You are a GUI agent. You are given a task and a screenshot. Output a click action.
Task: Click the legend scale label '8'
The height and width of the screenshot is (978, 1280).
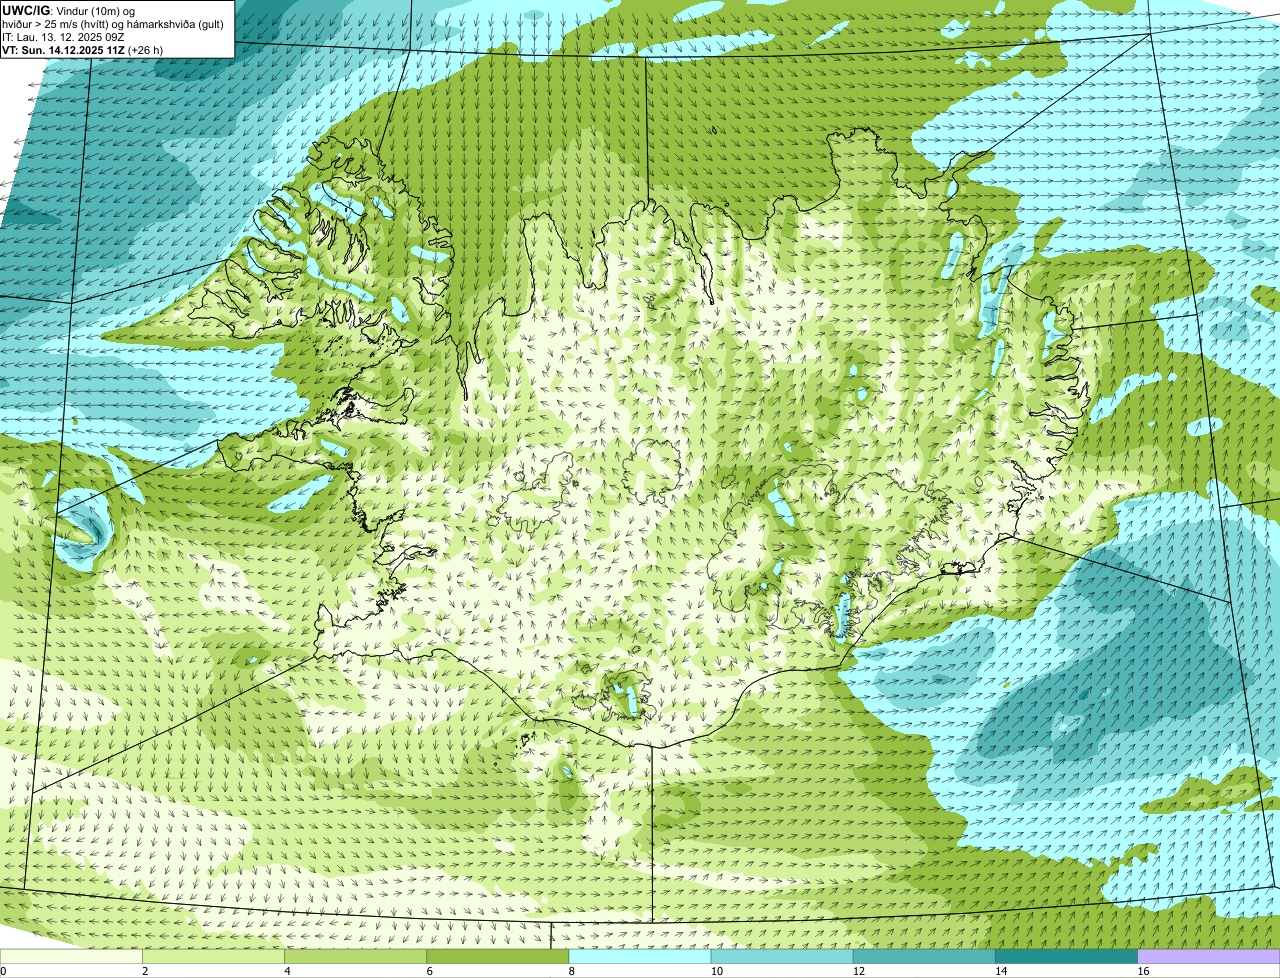[572, 971]
